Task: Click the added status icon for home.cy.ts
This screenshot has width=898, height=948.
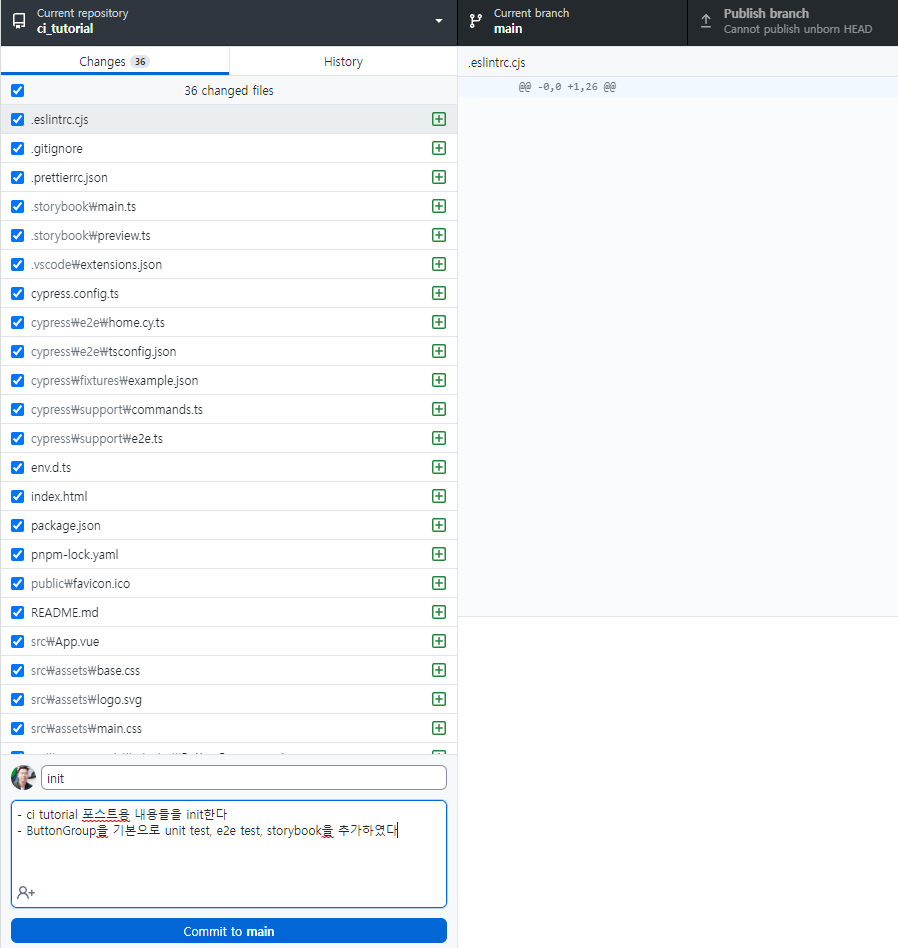Action: 439,322
